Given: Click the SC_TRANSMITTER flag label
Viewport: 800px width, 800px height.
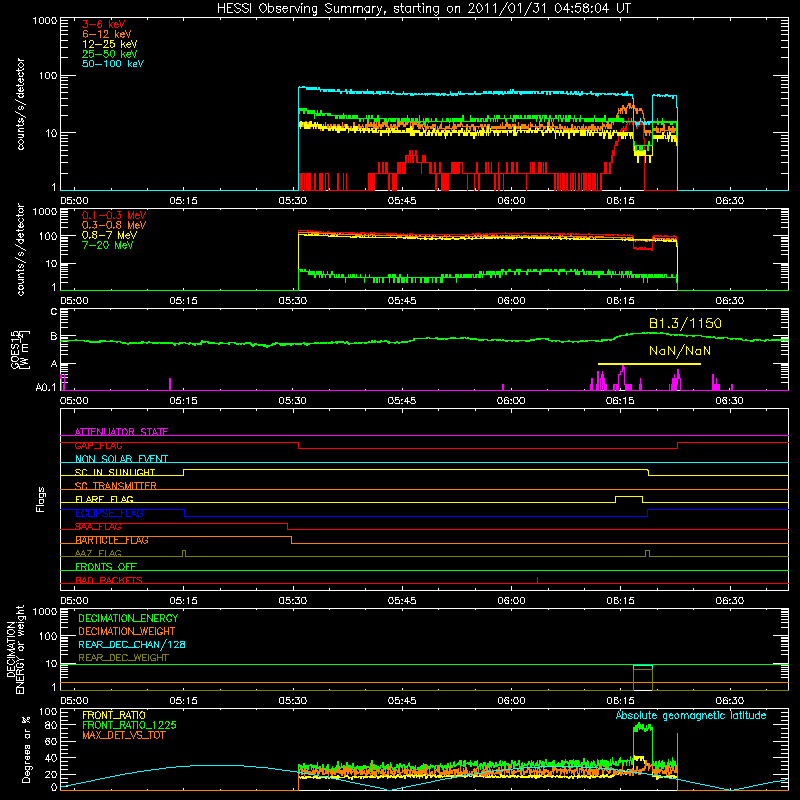Looking at the screenshot, I should point(116,486).
